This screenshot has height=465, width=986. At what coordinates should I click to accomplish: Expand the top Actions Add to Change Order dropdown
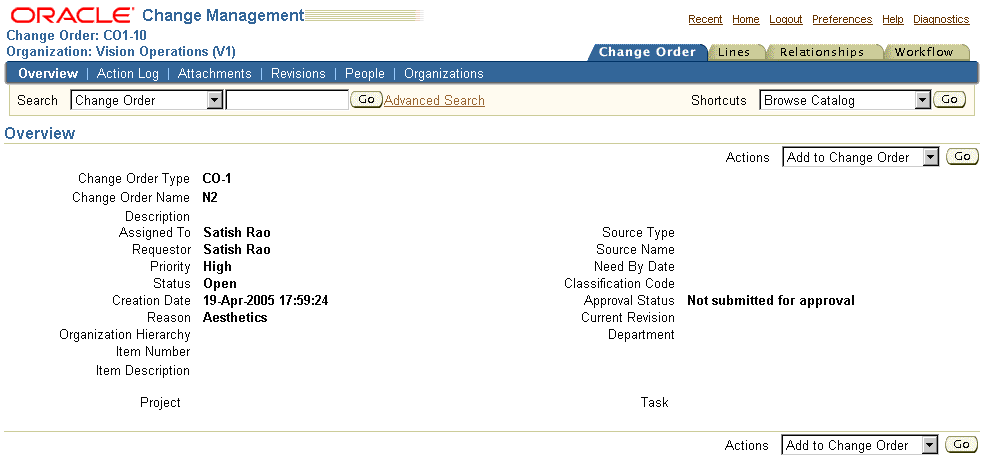coord(860,157)
